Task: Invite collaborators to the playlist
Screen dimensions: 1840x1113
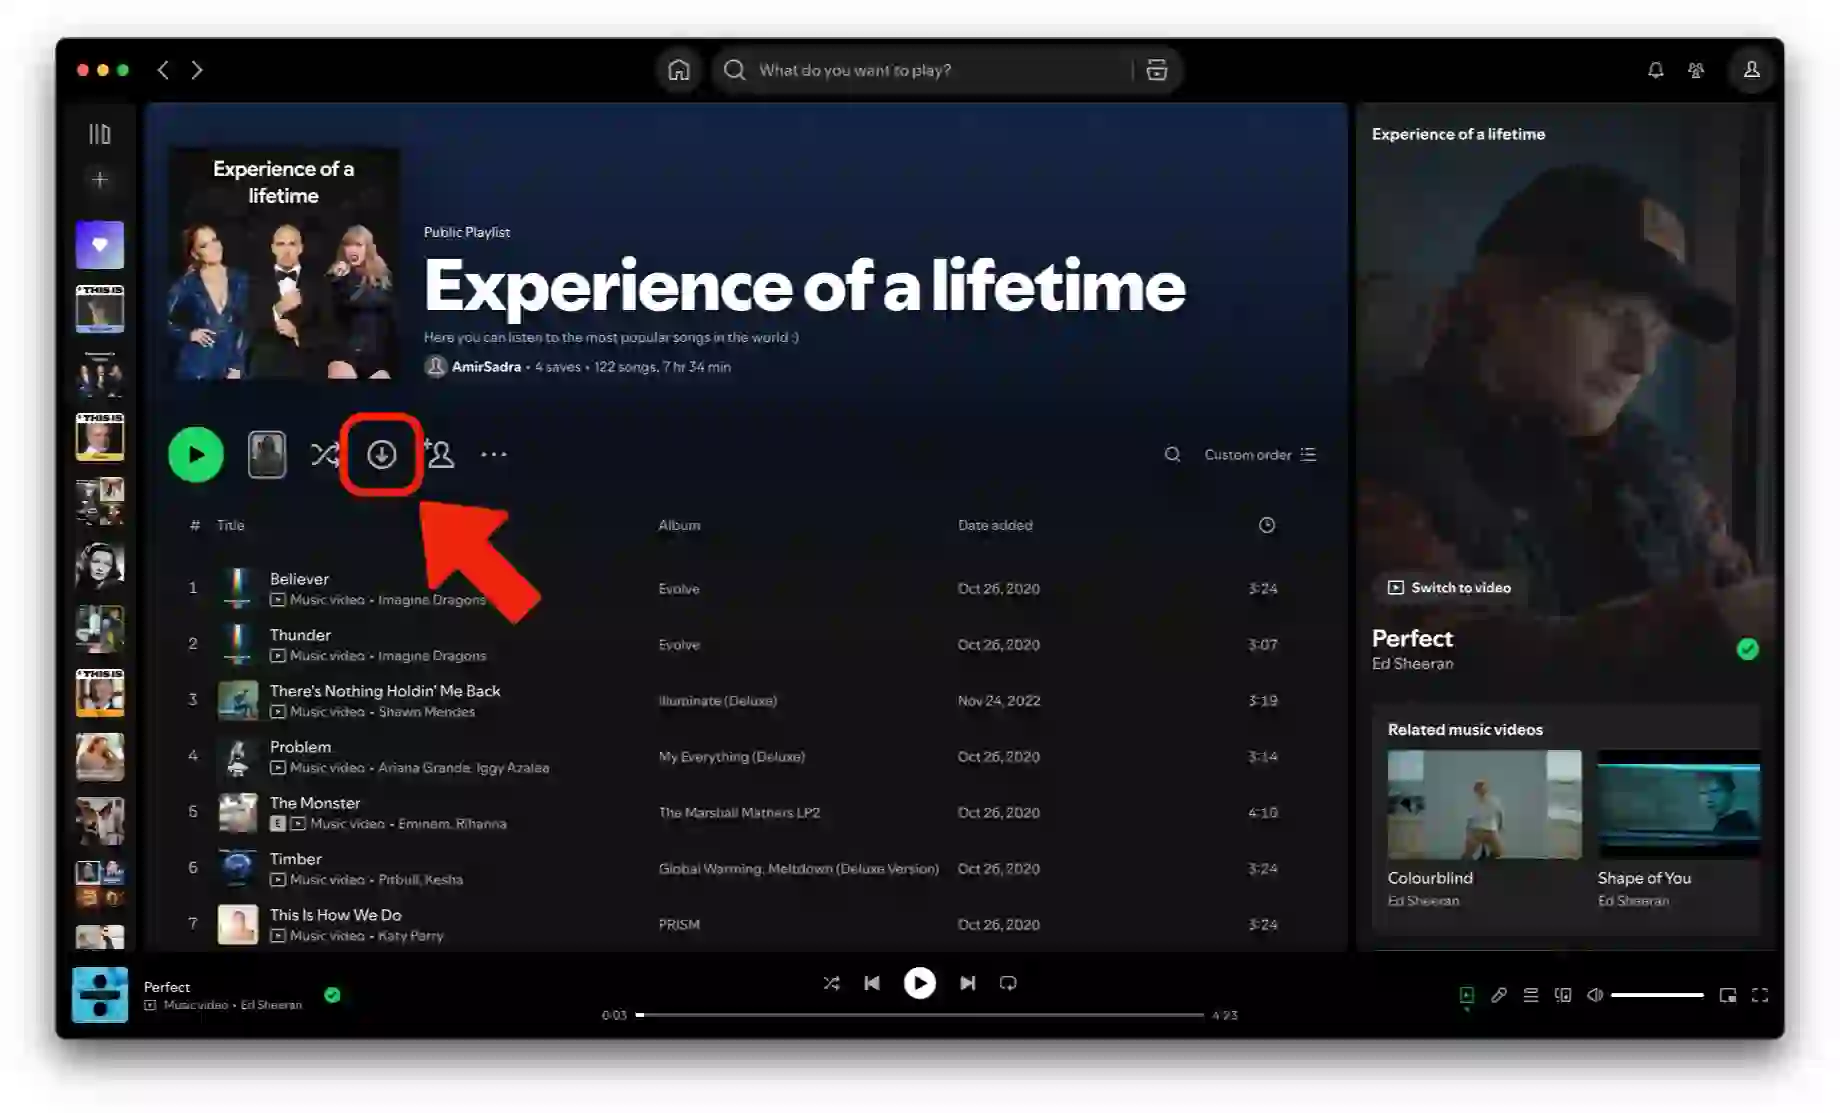Action: pyautogui.click(x=439, y=454)
